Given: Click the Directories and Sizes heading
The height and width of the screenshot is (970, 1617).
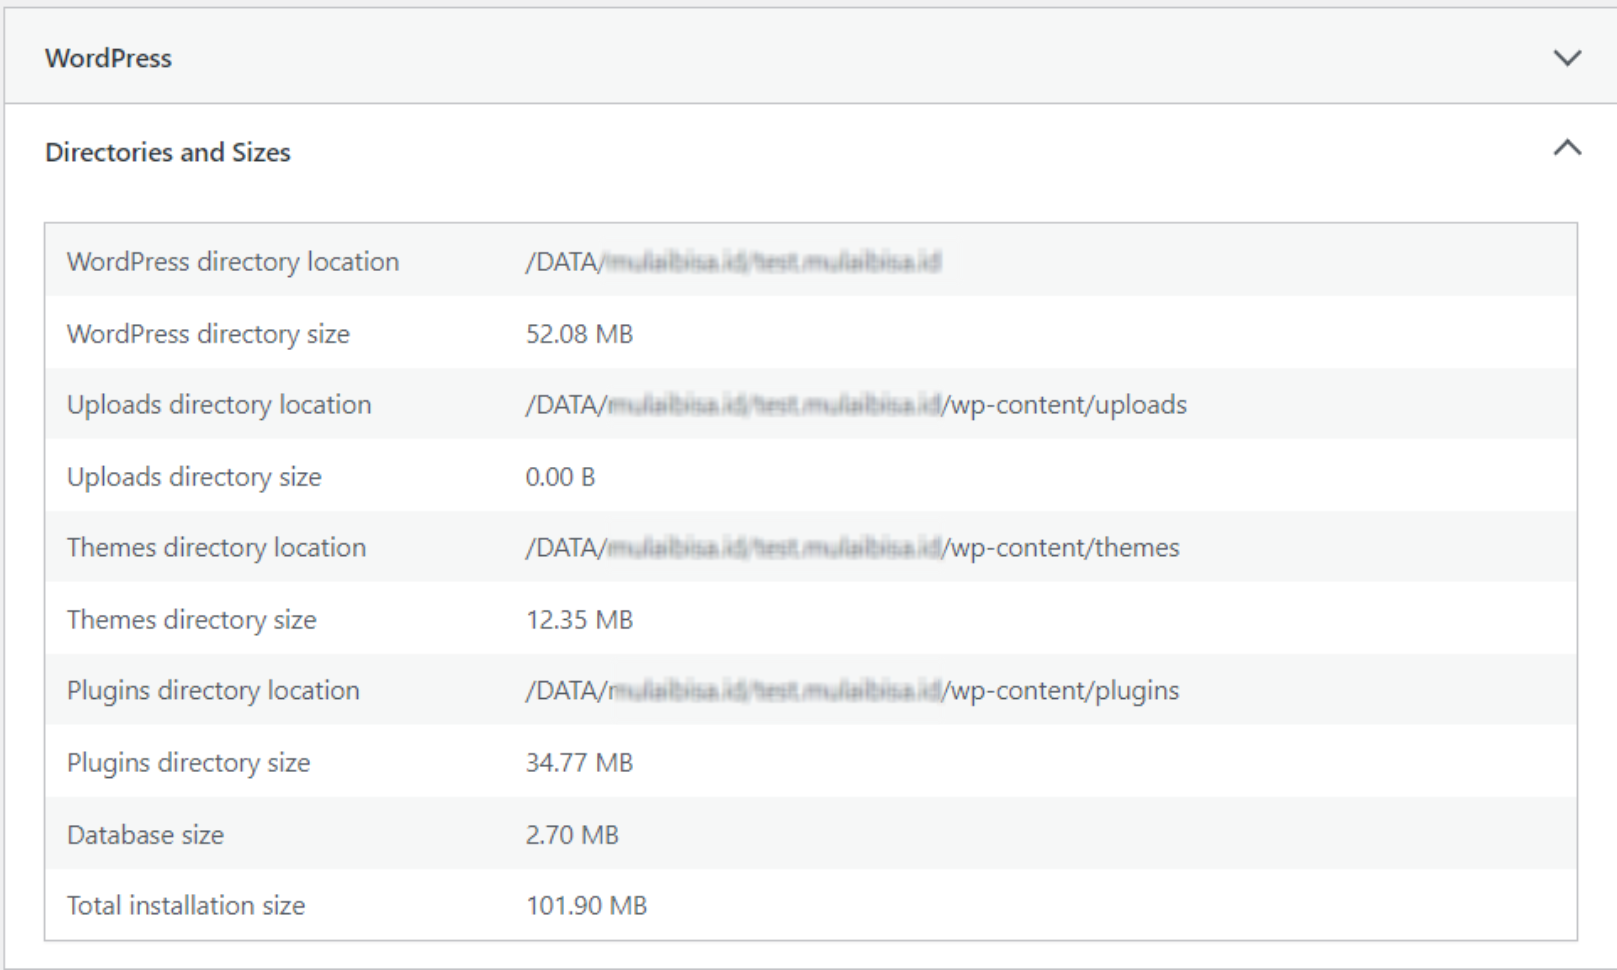Looking at the screenshot, I should [168, 152].
